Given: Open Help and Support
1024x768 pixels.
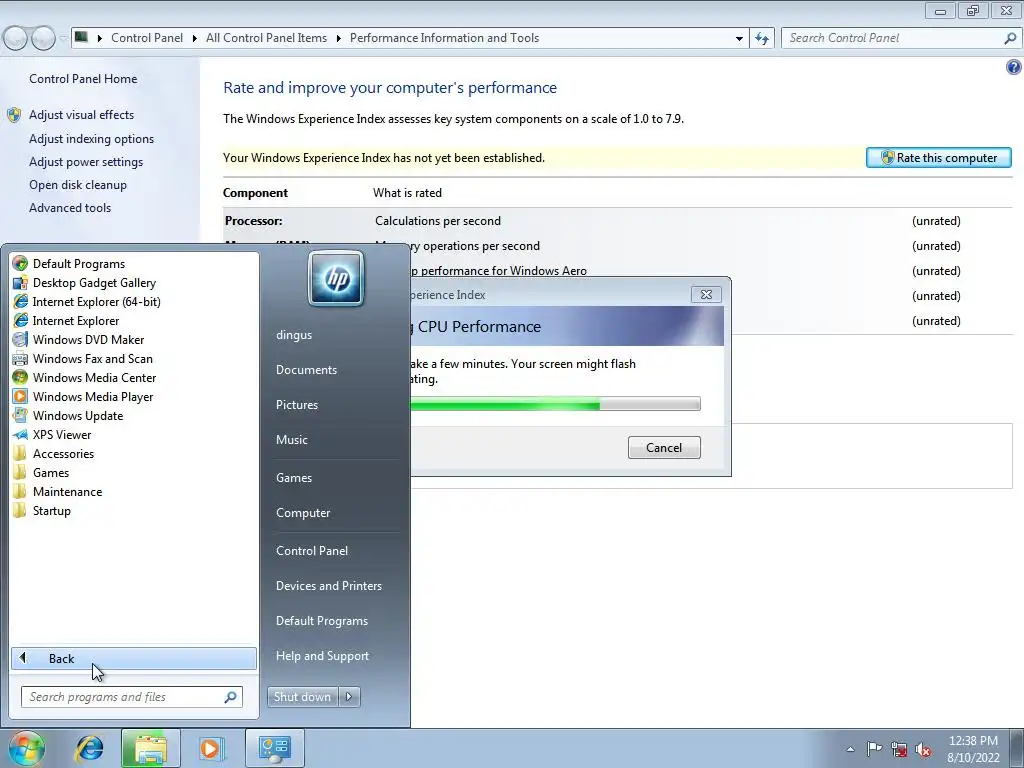Looking at the screenshot, I should (x=322, y=656).
